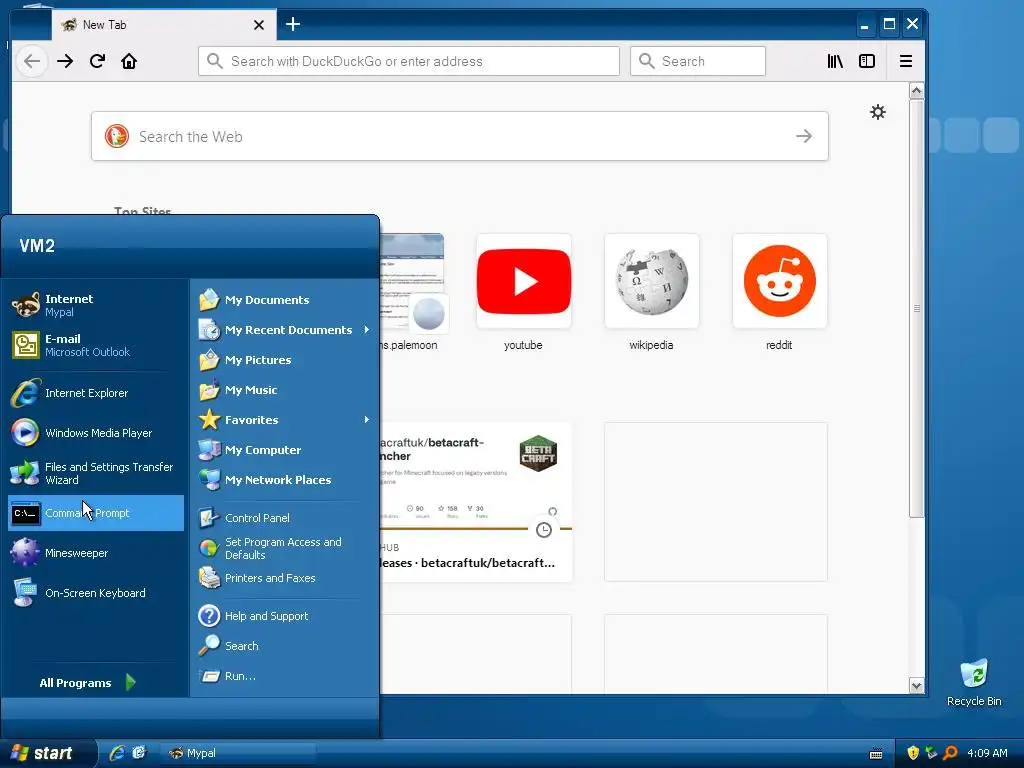This screenshot has height=768, width=1024.
Task: Click the security shield tray icon
Action: 913,753
